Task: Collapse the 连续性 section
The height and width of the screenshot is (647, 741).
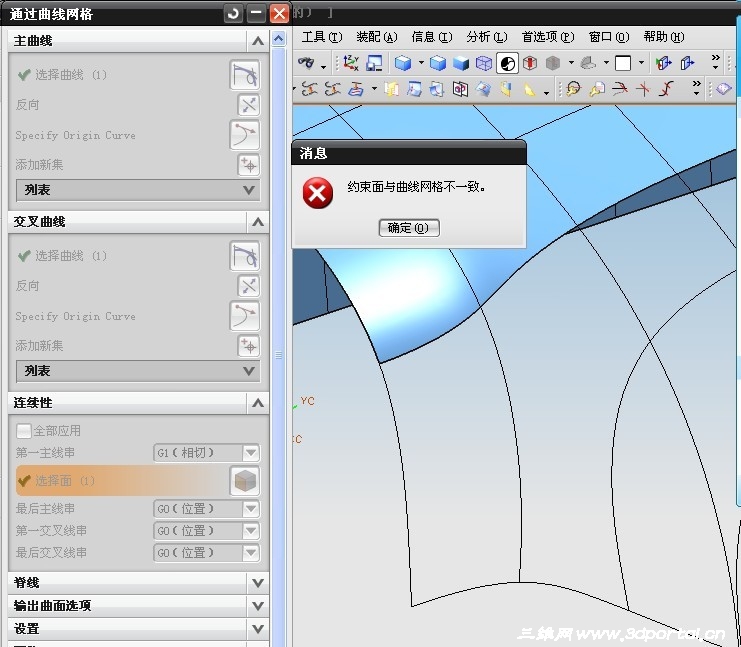Action: pyautogui.click(x=258, y=403)
